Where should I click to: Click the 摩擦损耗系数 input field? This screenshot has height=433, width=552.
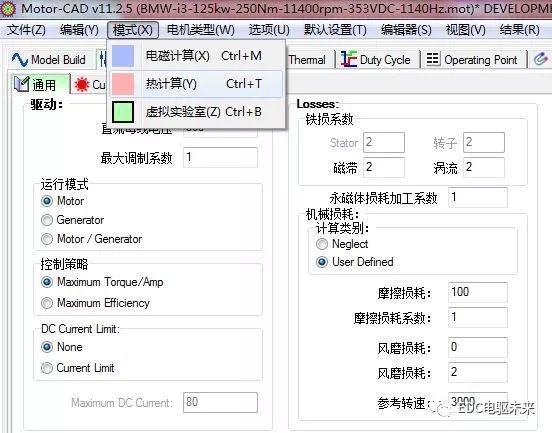(x=478, y=317)
